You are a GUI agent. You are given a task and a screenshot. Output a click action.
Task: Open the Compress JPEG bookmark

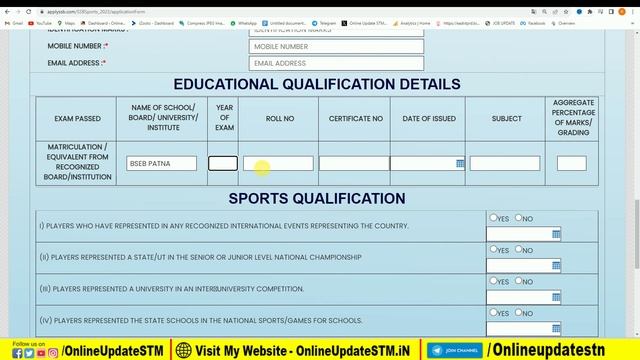tap(202, 23)
